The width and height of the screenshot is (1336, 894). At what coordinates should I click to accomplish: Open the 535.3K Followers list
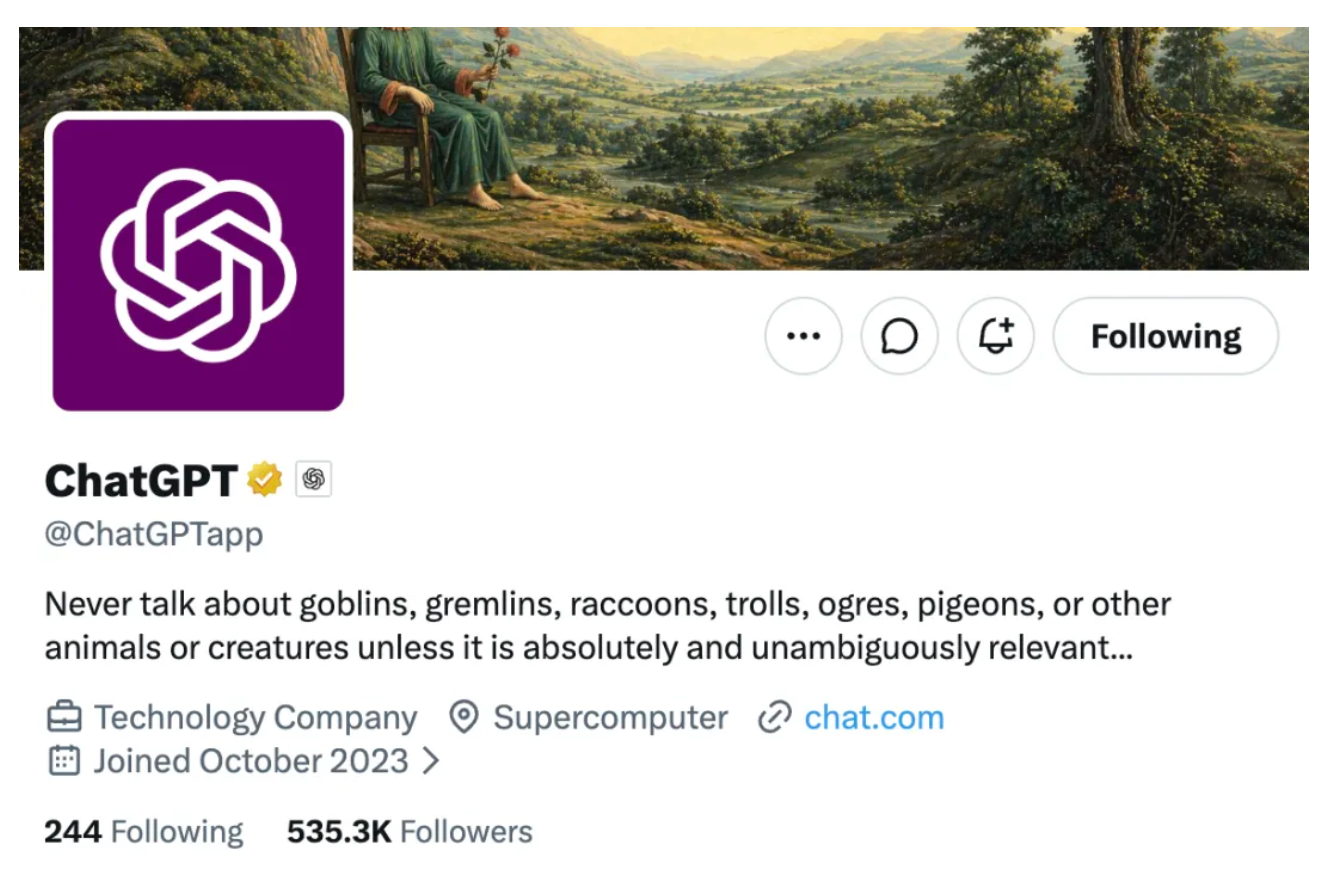(x=410, y=832)
